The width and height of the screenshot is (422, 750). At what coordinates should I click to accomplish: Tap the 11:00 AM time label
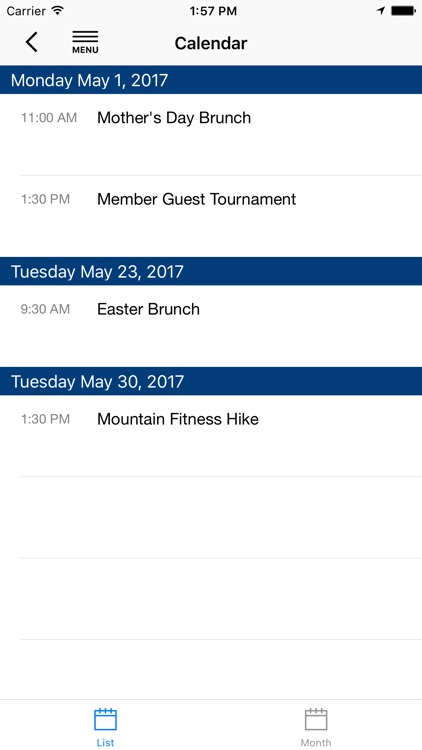click(49, 118)
